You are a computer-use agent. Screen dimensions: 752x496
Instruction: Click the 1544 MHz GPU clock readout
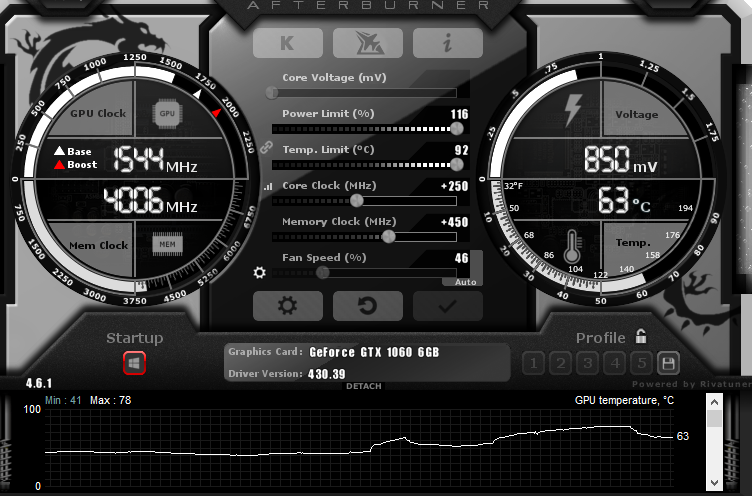tap(155, 159)
